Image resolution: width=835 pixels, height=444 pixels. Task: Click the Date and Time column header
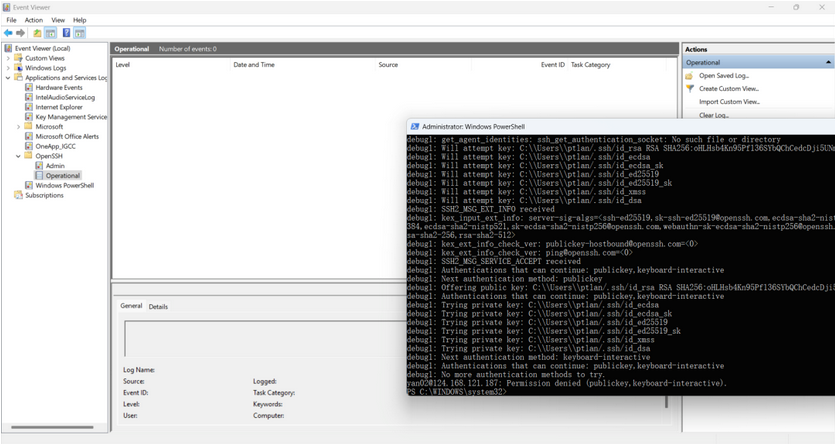pos(254,65)
